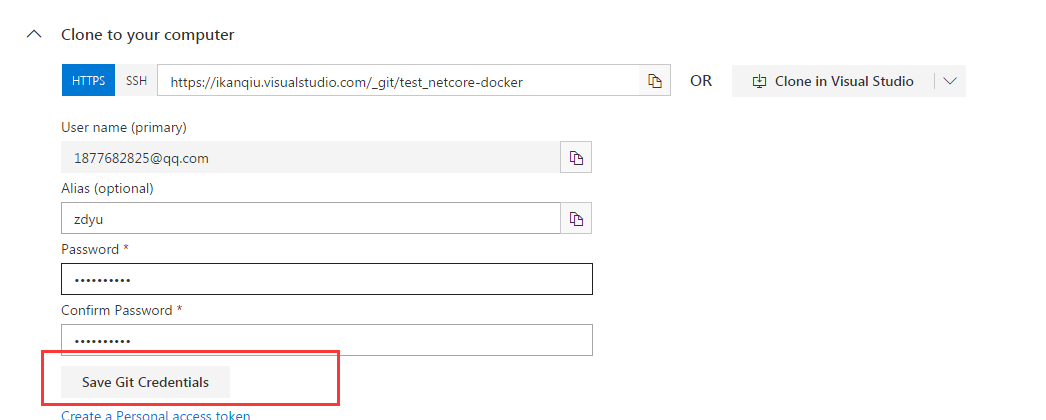This screenshot has height=420, width=1046.
Task: Copy the alias zdyu value
Action: [x=576, y=218]
